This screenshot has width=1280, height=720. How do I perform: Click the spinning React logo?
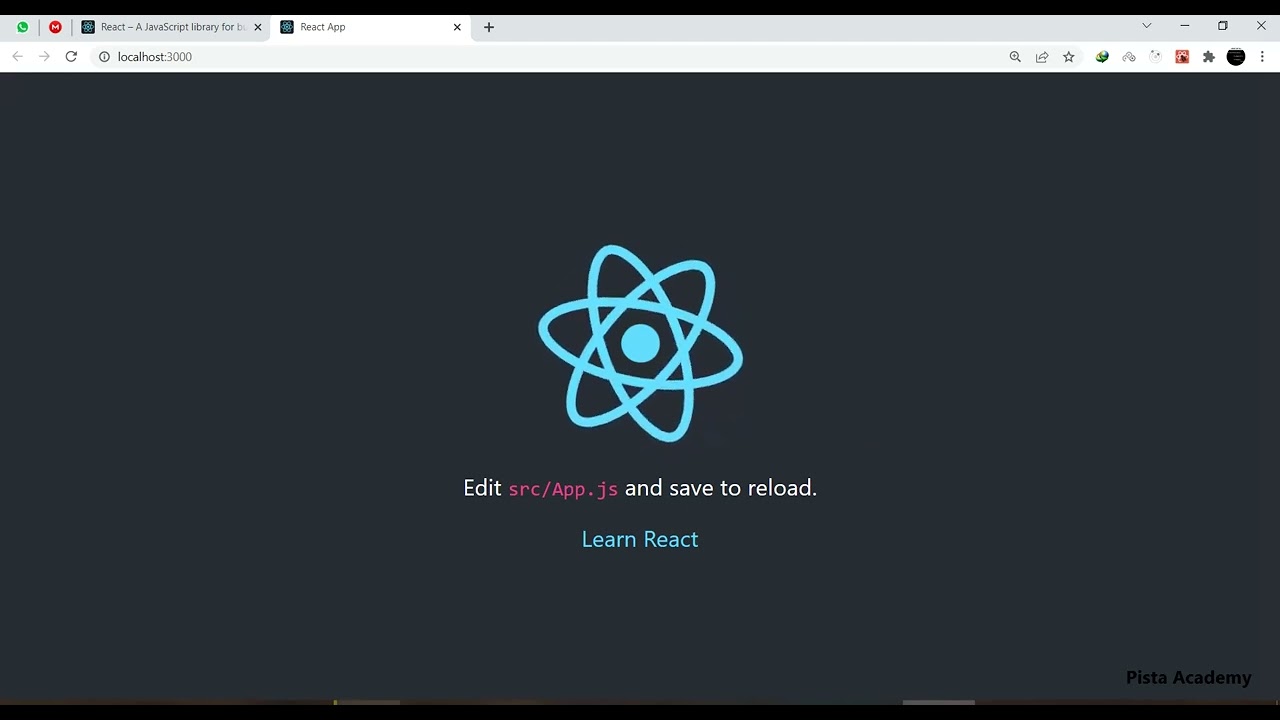(640, 343)
